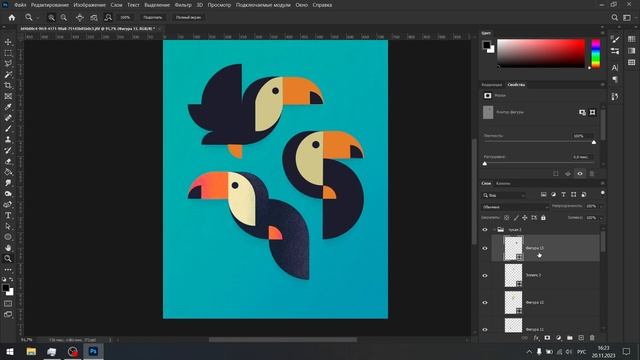Select the Healing Brush tool

click(x=8, y=118)
